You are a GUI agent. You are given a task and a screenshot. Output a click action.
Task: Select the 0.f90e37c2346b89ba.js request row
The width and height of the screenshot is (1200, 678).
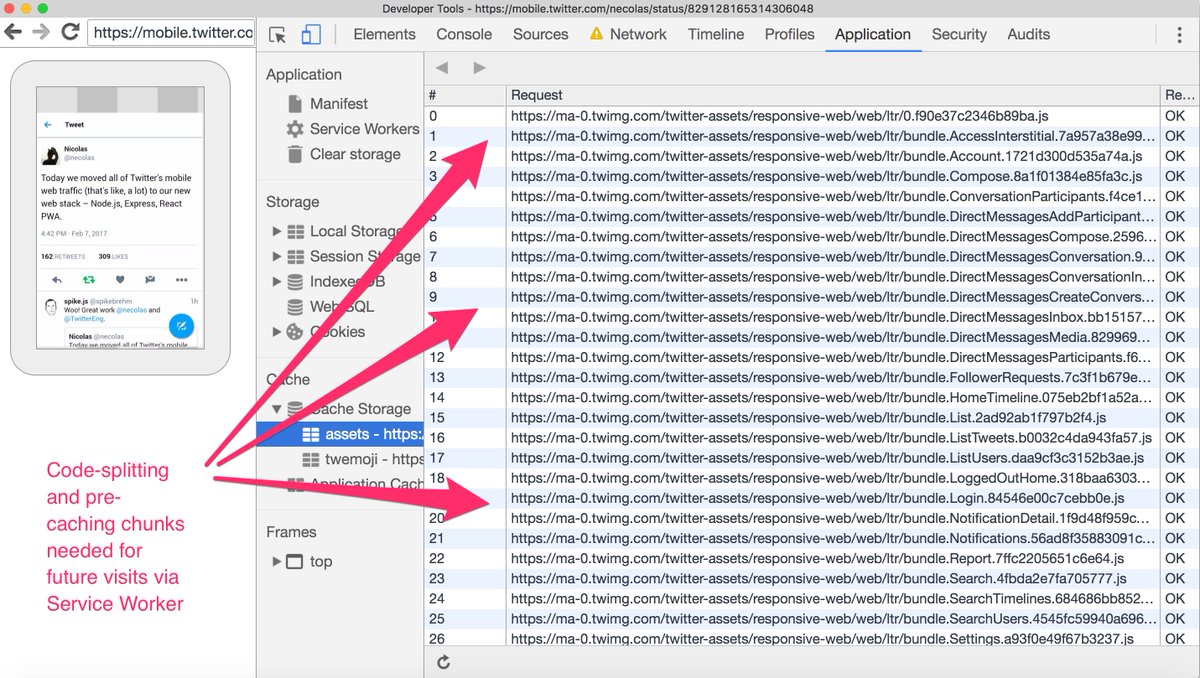pyautogui.click(x=812, y=116)
